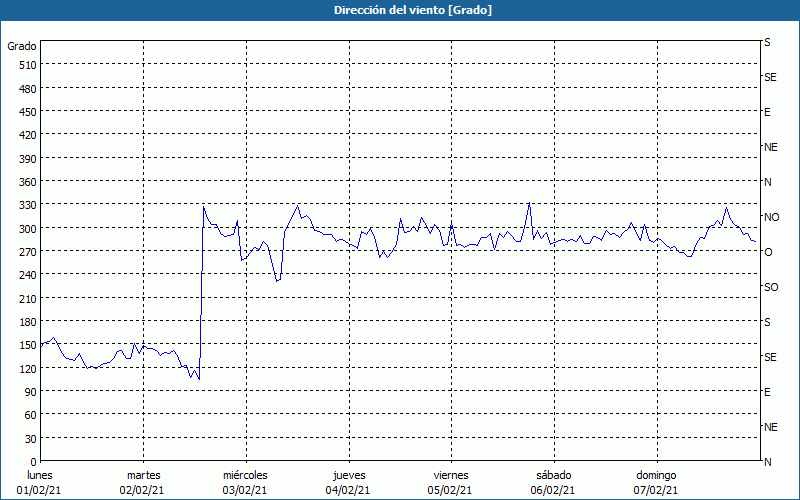
Task: Click the chart title 'Dirección del viento [Grado]'
Action: pyautogui.click(x=413, y=10)
